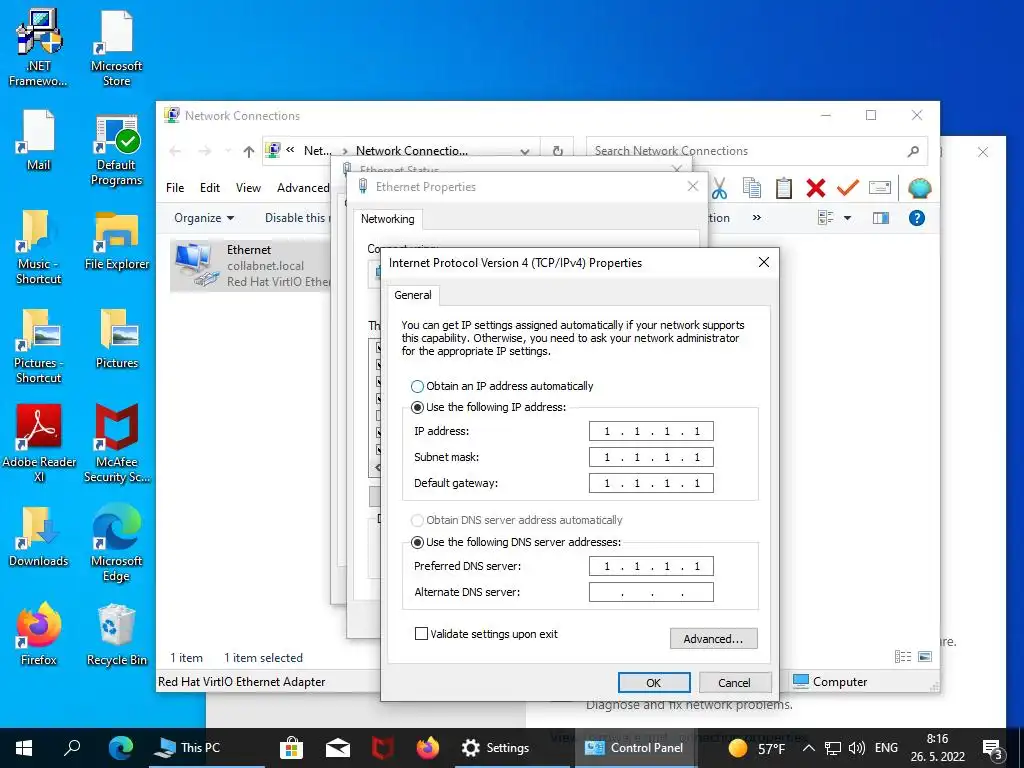Click the orange checkmark Properties toolbar icon

coord(848,188)
